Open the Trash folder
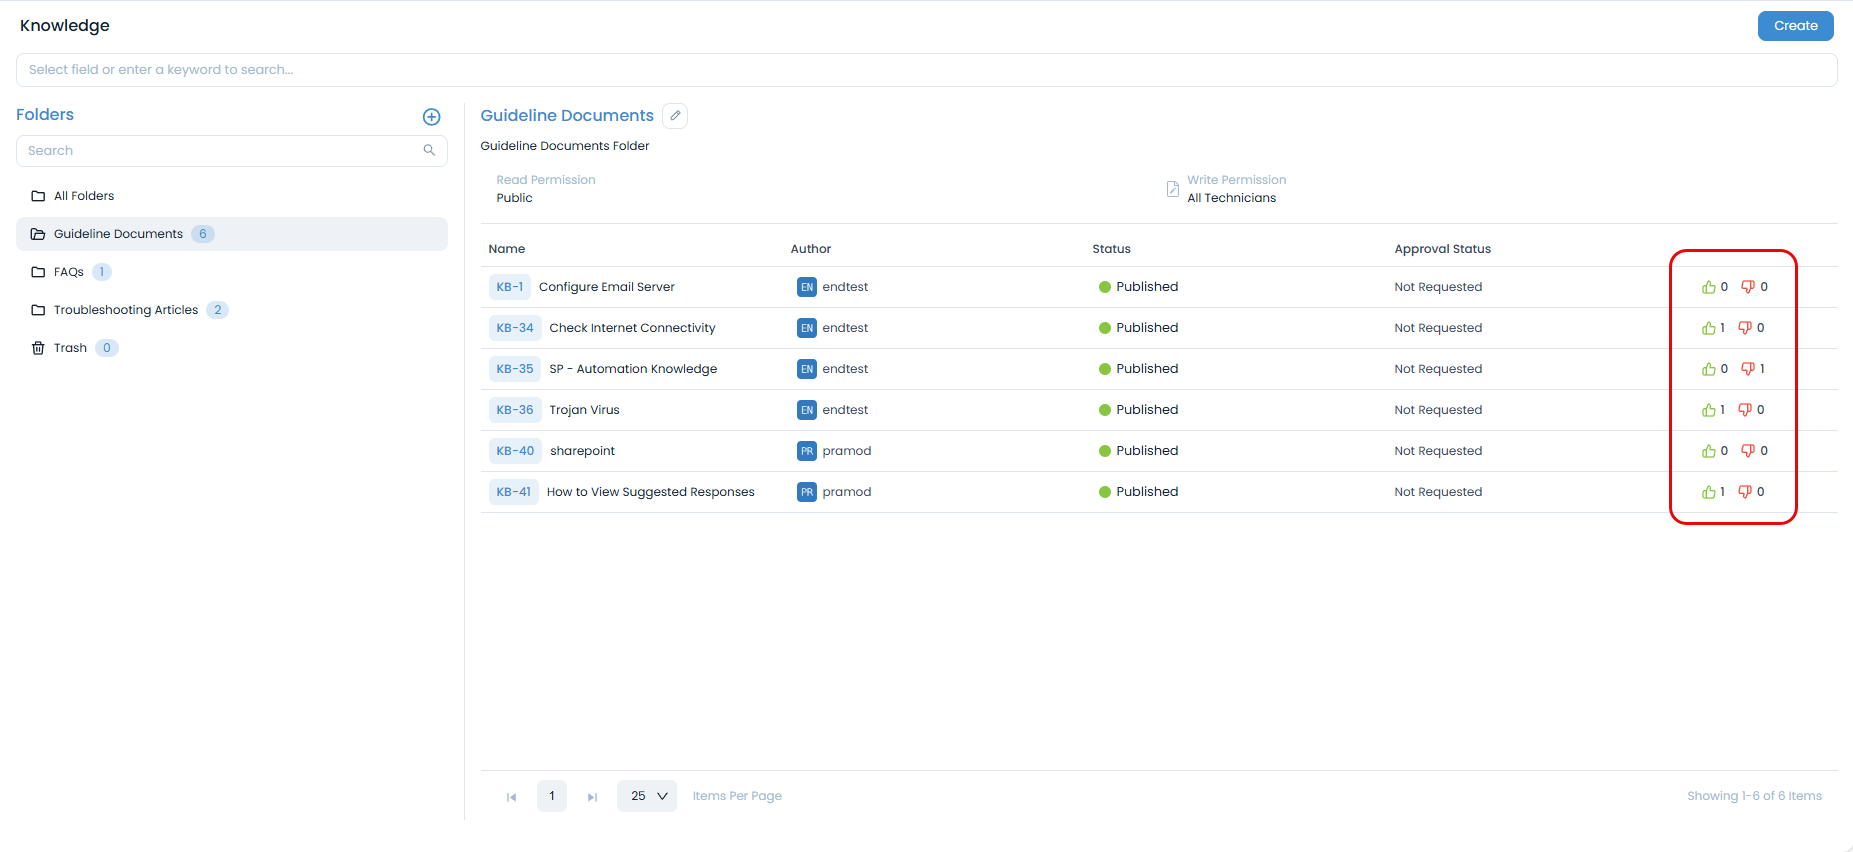Screen dimensions: 1853x852 (70, 348)
